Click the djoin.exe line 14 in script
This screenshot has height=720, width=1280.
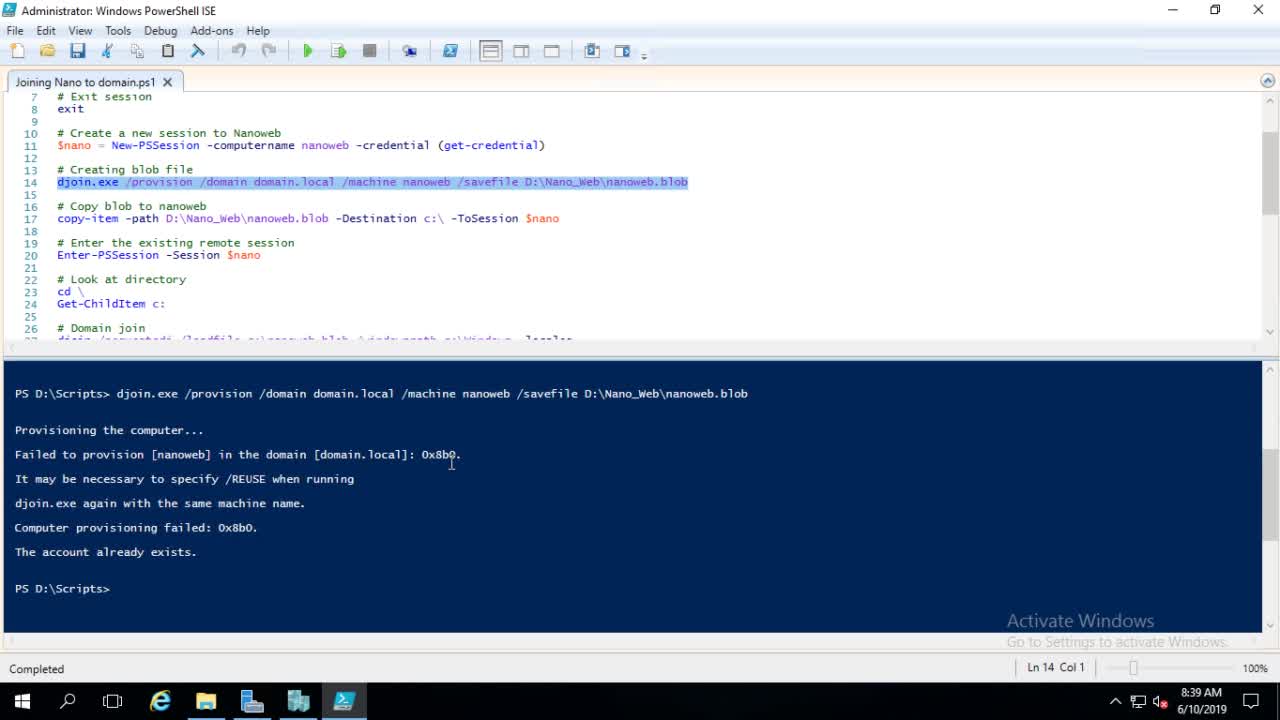372,182
